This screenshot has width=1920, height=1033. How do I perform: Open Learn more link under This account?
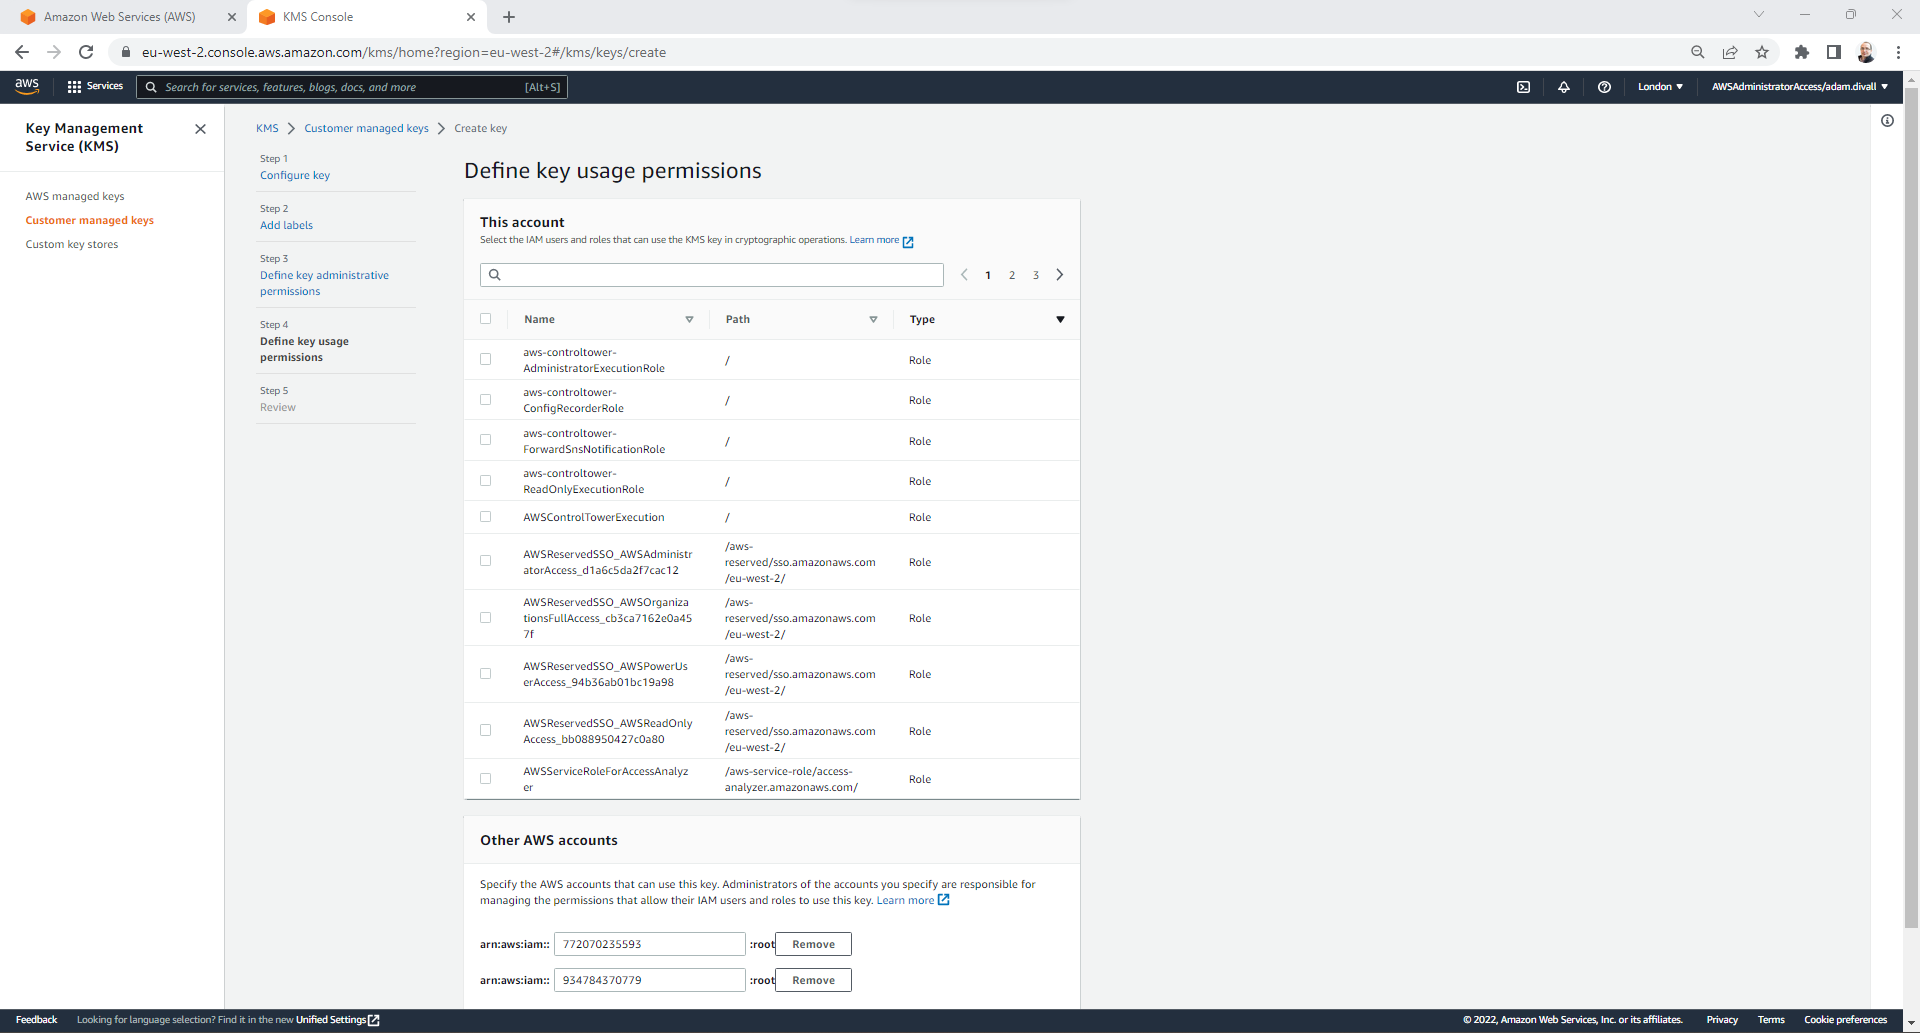coord(881,240)
